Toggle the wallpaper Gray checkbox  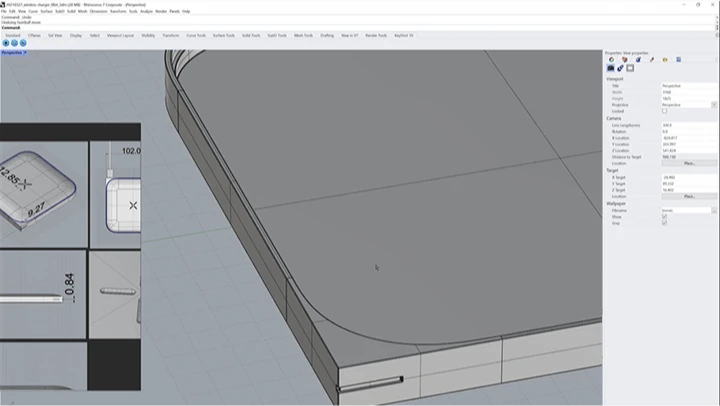(x=664, y=223)
